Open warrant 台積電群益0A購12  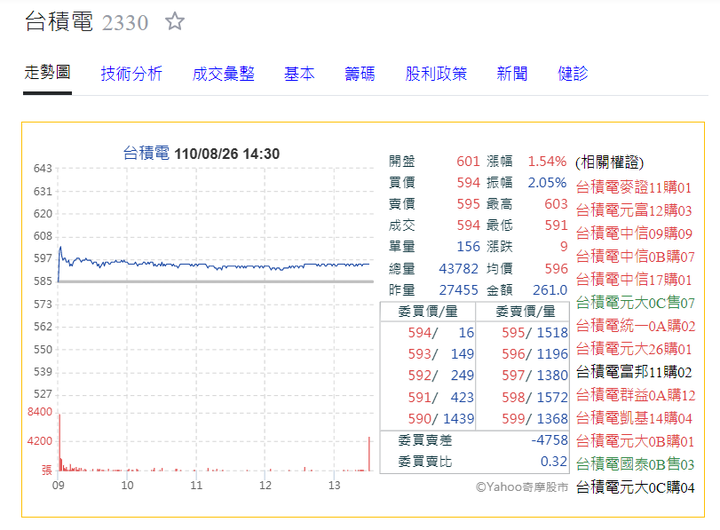click(636, 395)
